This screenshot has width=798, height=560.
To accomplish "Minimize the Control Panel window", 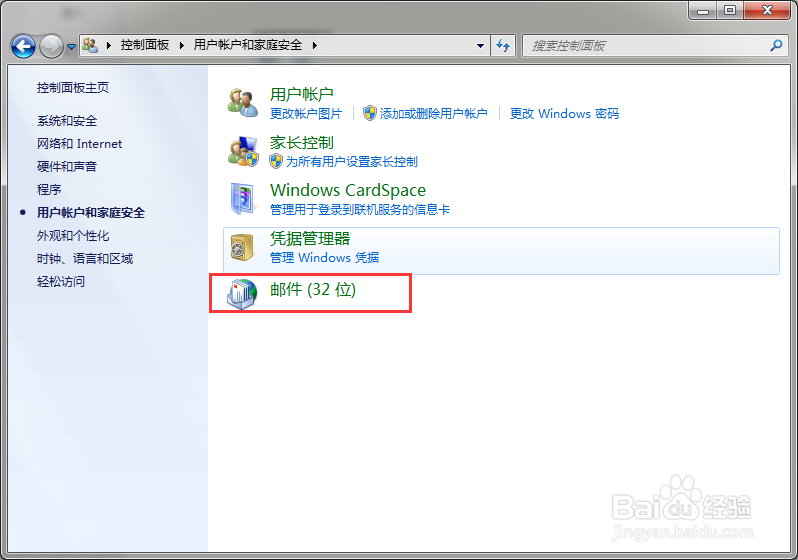I will (x=703, y=10).
